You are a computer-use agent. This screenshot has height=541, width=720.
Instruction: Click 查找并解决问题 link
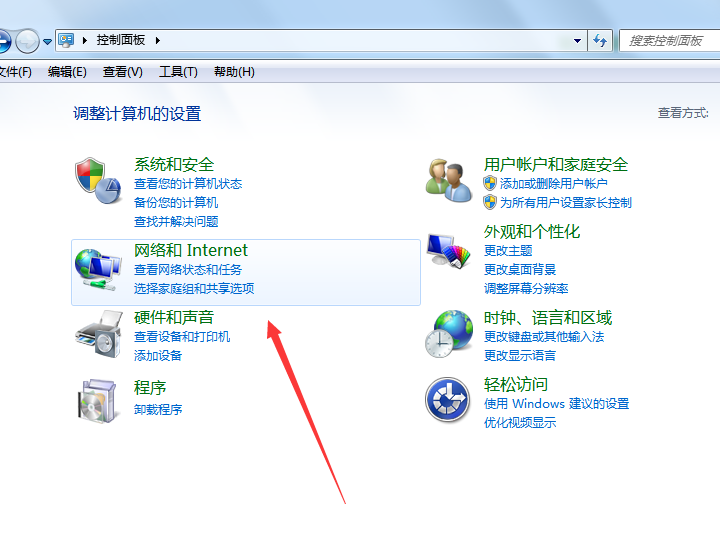tap(176, 222)
